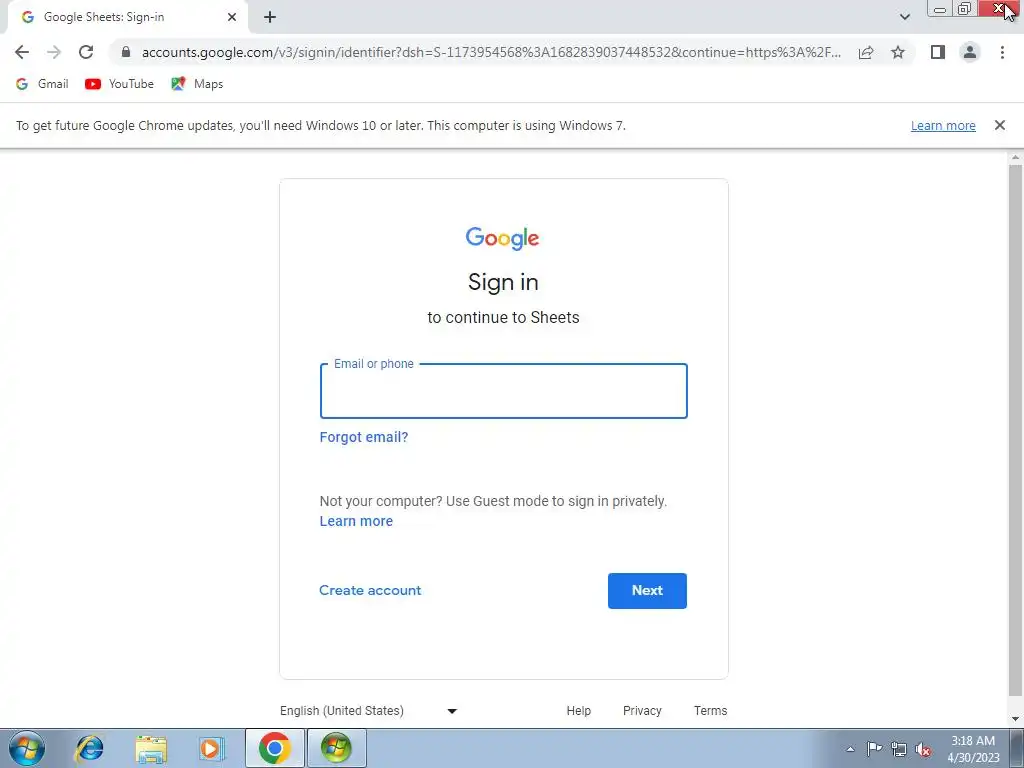
Task: Open the Maps bookmark
Action: tap(197, 84)
